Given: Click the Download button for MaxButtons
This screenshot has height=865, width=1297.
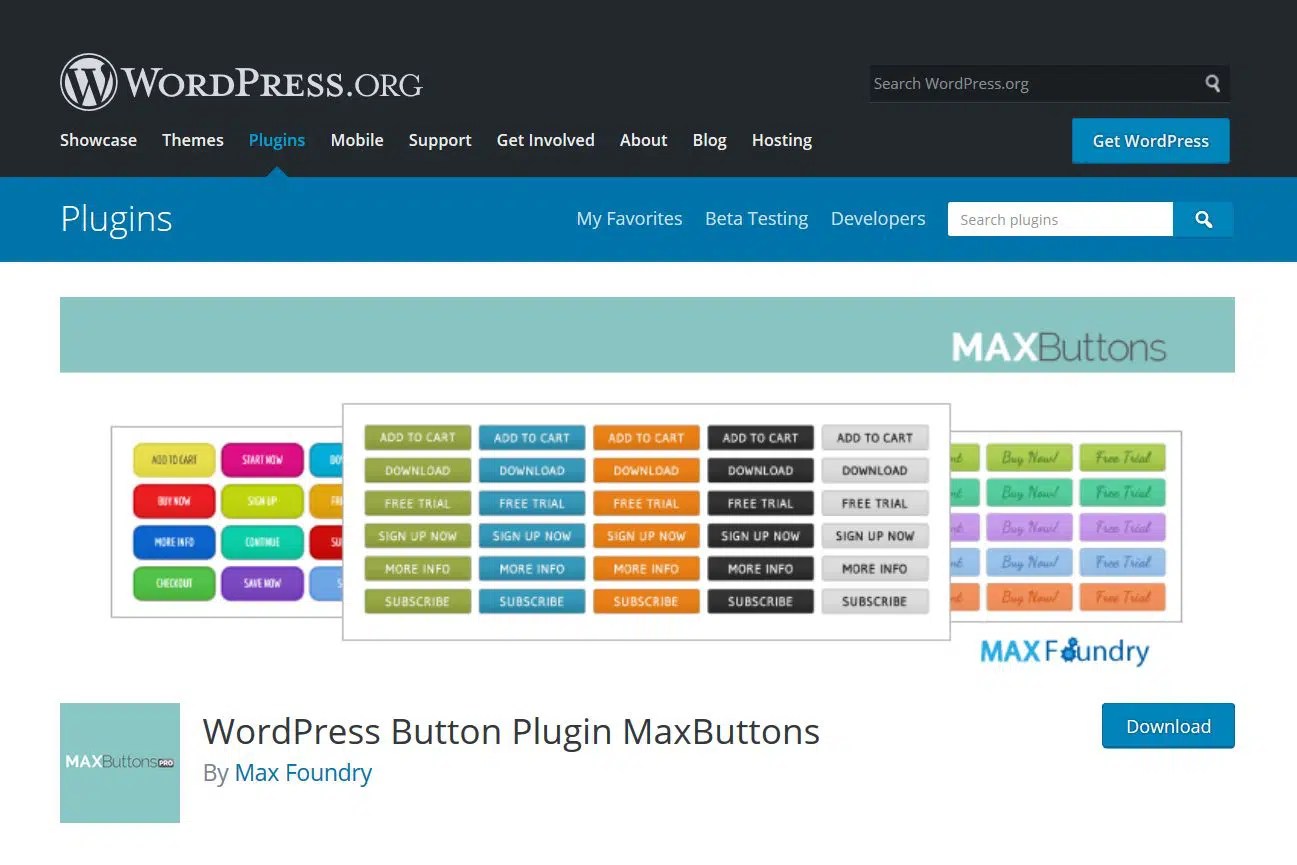Looking at the screenshot, I should [x=1167, y=726].
